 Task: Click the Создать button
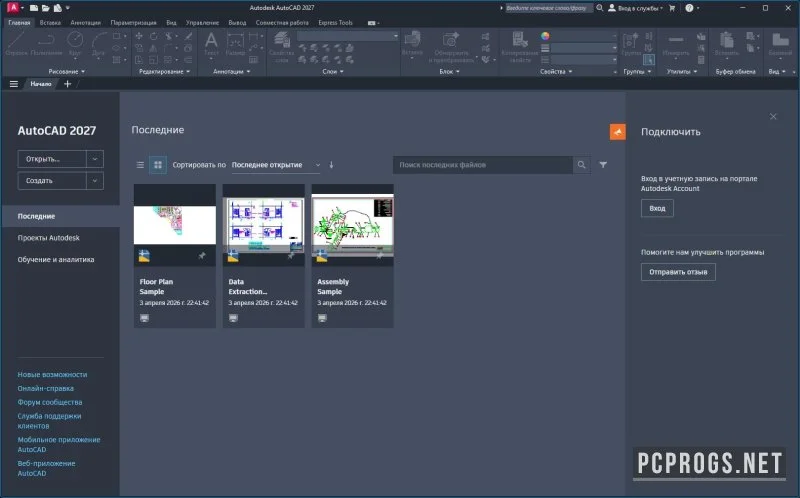[x=52, y=181]
